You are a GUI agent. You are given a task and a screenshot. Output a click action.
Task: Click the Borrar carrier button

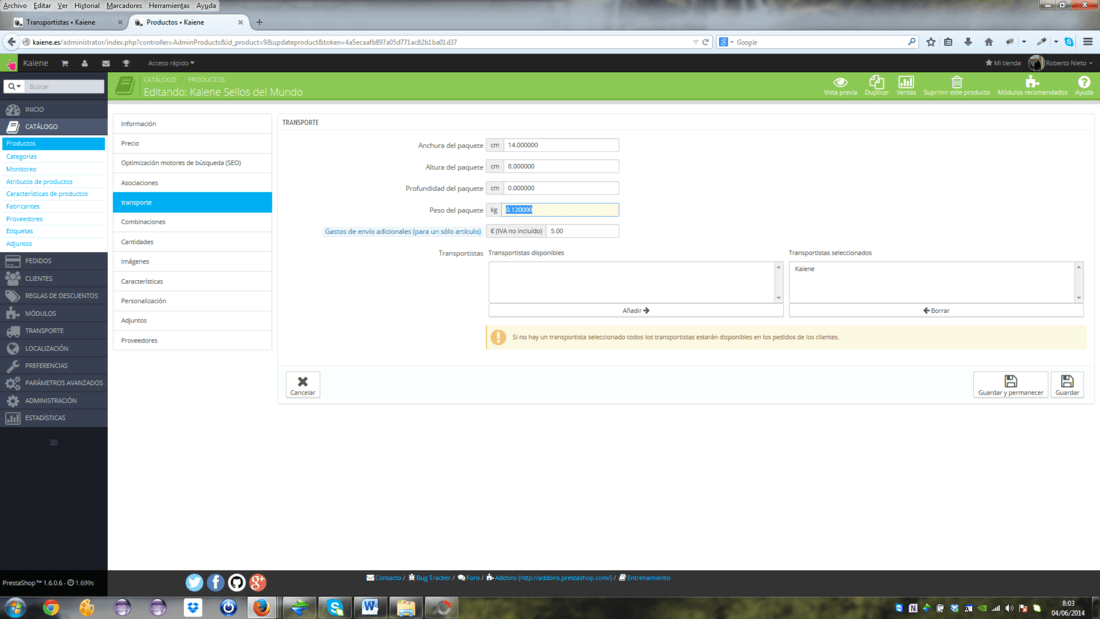(936, 310)
